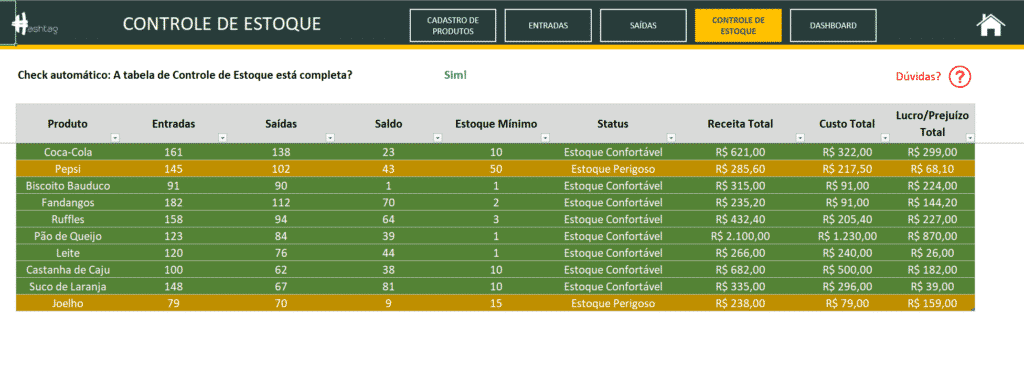Open Cadastro de Produtos tab
The image size is (1024, 376).
pyautogui.click(x=453, y=26)
